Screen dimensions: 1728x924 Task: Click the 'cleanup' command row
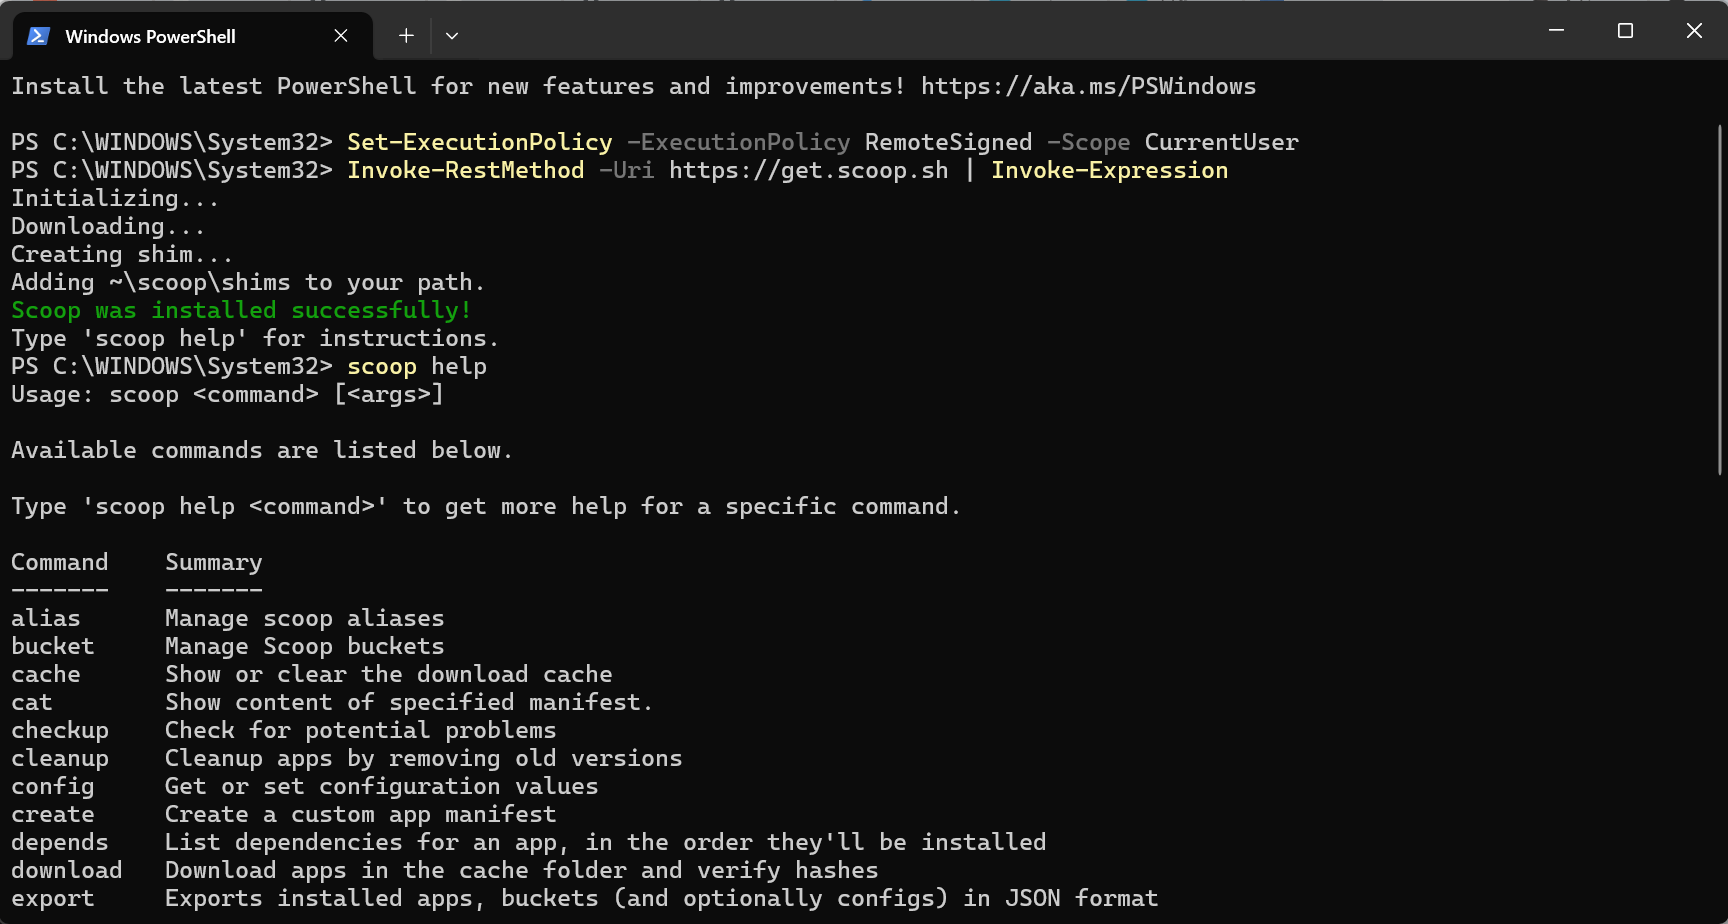[347, 758]
